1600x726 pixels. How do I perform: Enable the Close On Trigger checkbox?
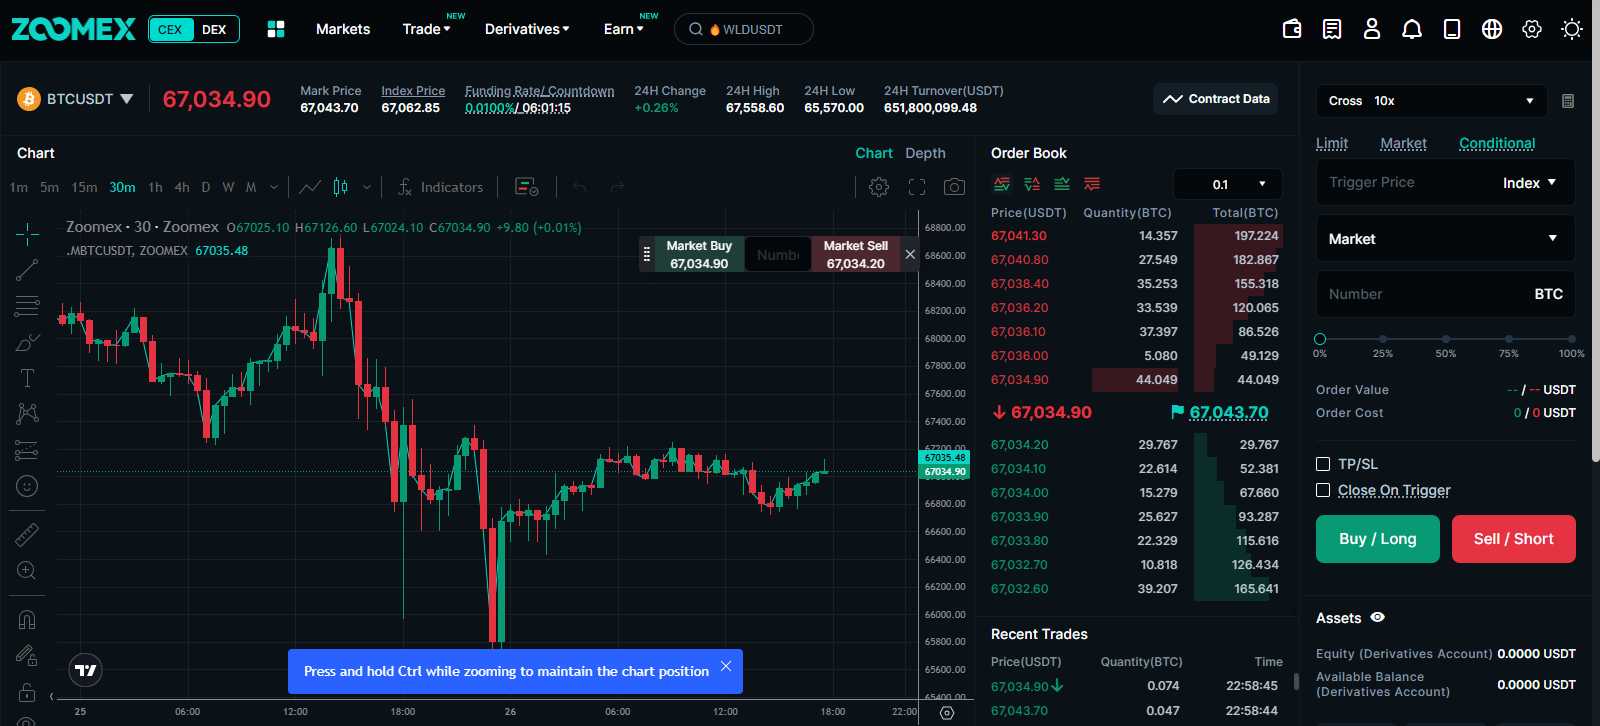1323,490
